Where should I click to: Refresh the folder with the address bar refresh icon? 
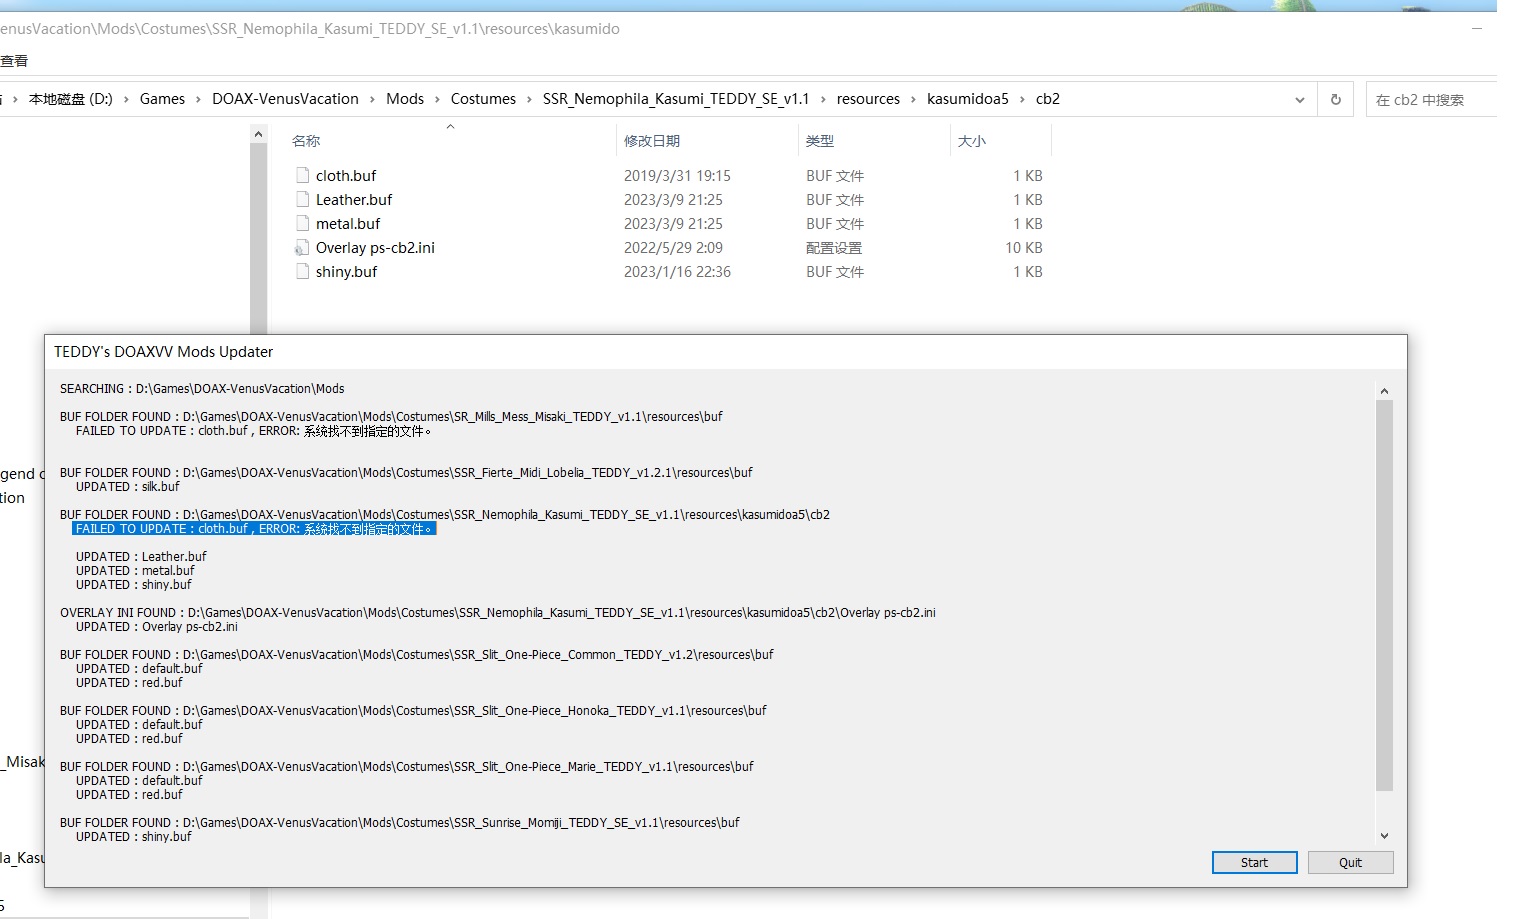[x=1335, y=99]
